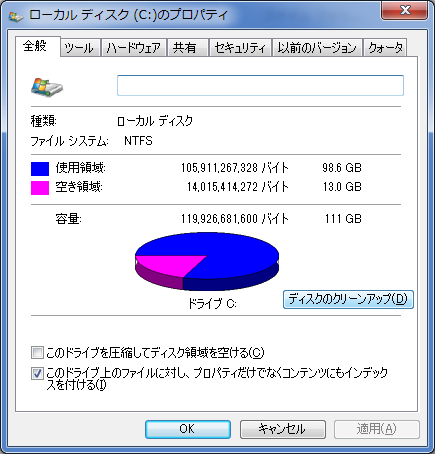Click the ディスクのクリーンアップ button

point(350,301)
